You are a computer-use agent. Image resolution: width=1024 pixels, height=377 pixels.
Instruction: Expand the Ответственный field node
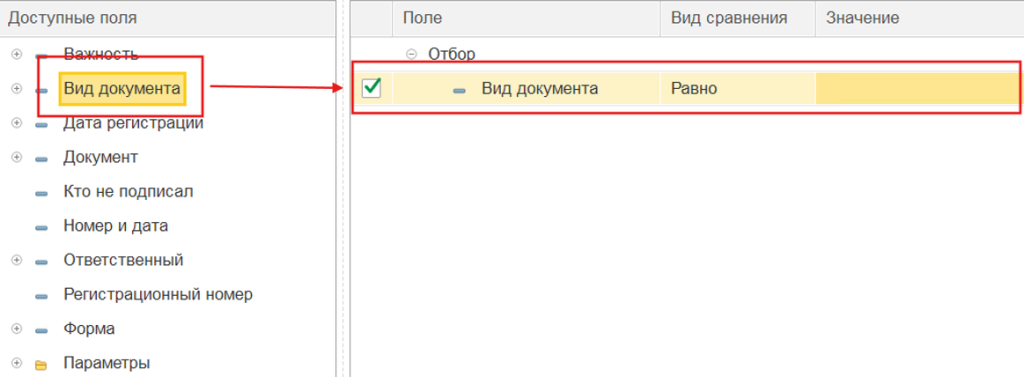coord(17,260)
